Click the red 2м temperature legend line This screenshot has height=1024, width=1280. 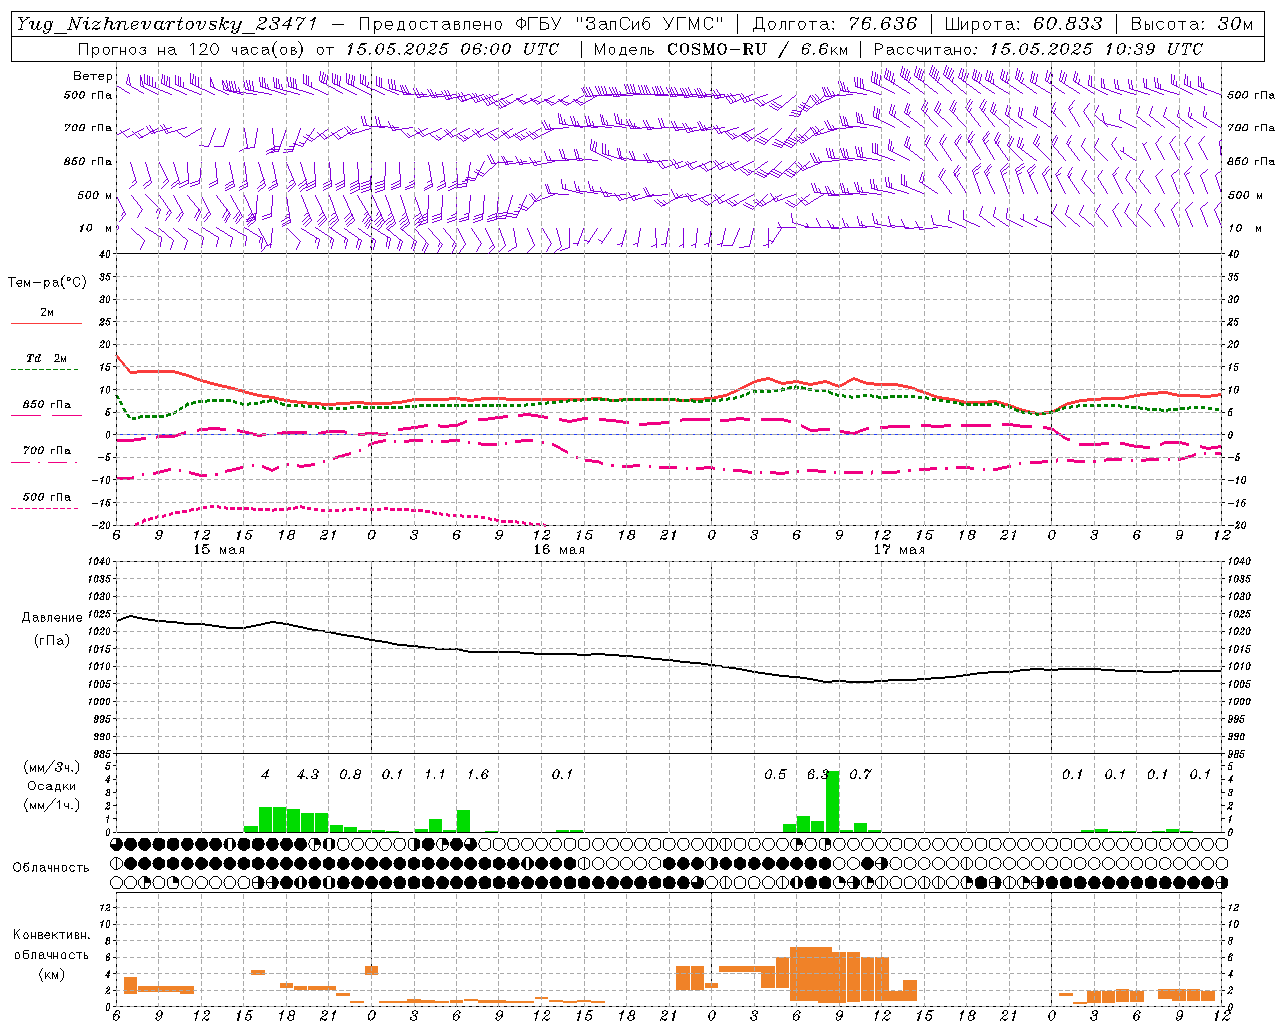click(46, 323)
